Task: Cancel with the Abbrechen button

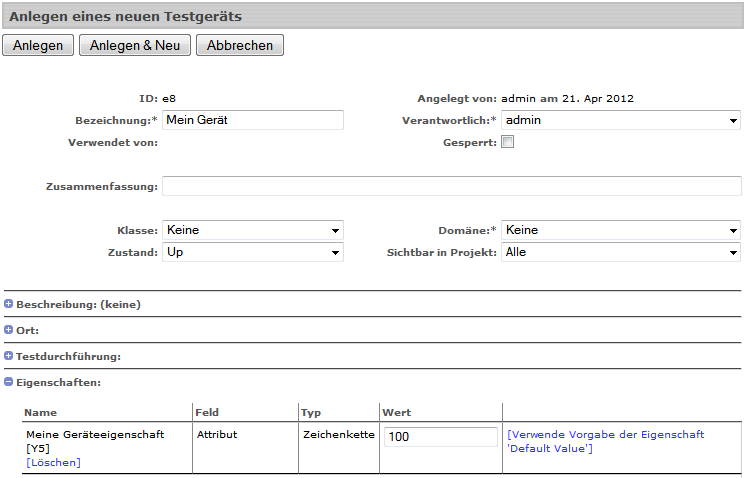Action: (240, 45)
